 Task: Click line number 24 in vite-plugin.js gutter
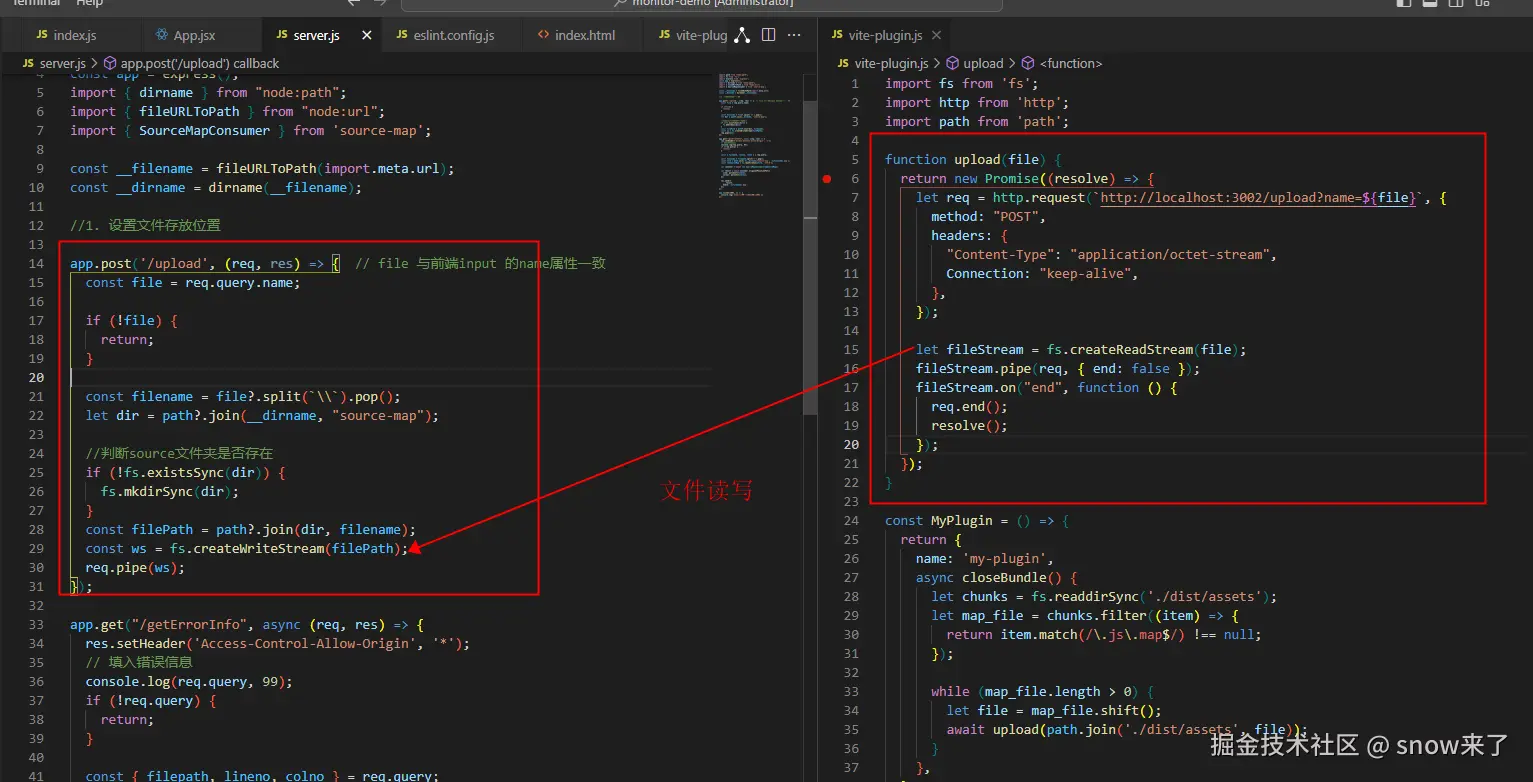click(851, 521)
